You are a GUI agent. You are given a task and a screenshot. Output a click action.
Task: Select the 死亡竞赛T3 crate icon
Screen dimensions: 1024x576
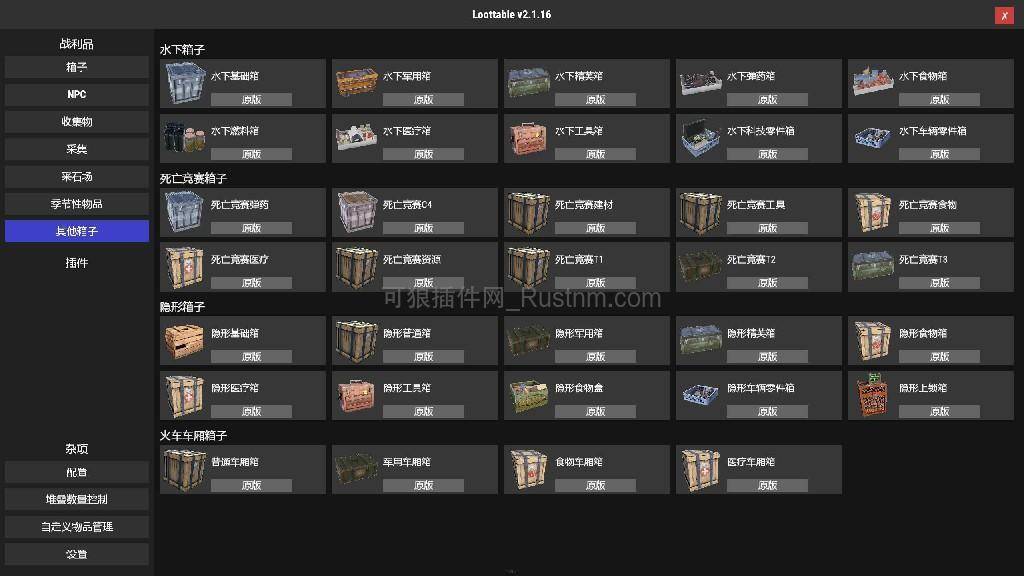pyautogui.click(x=873, y=266)
